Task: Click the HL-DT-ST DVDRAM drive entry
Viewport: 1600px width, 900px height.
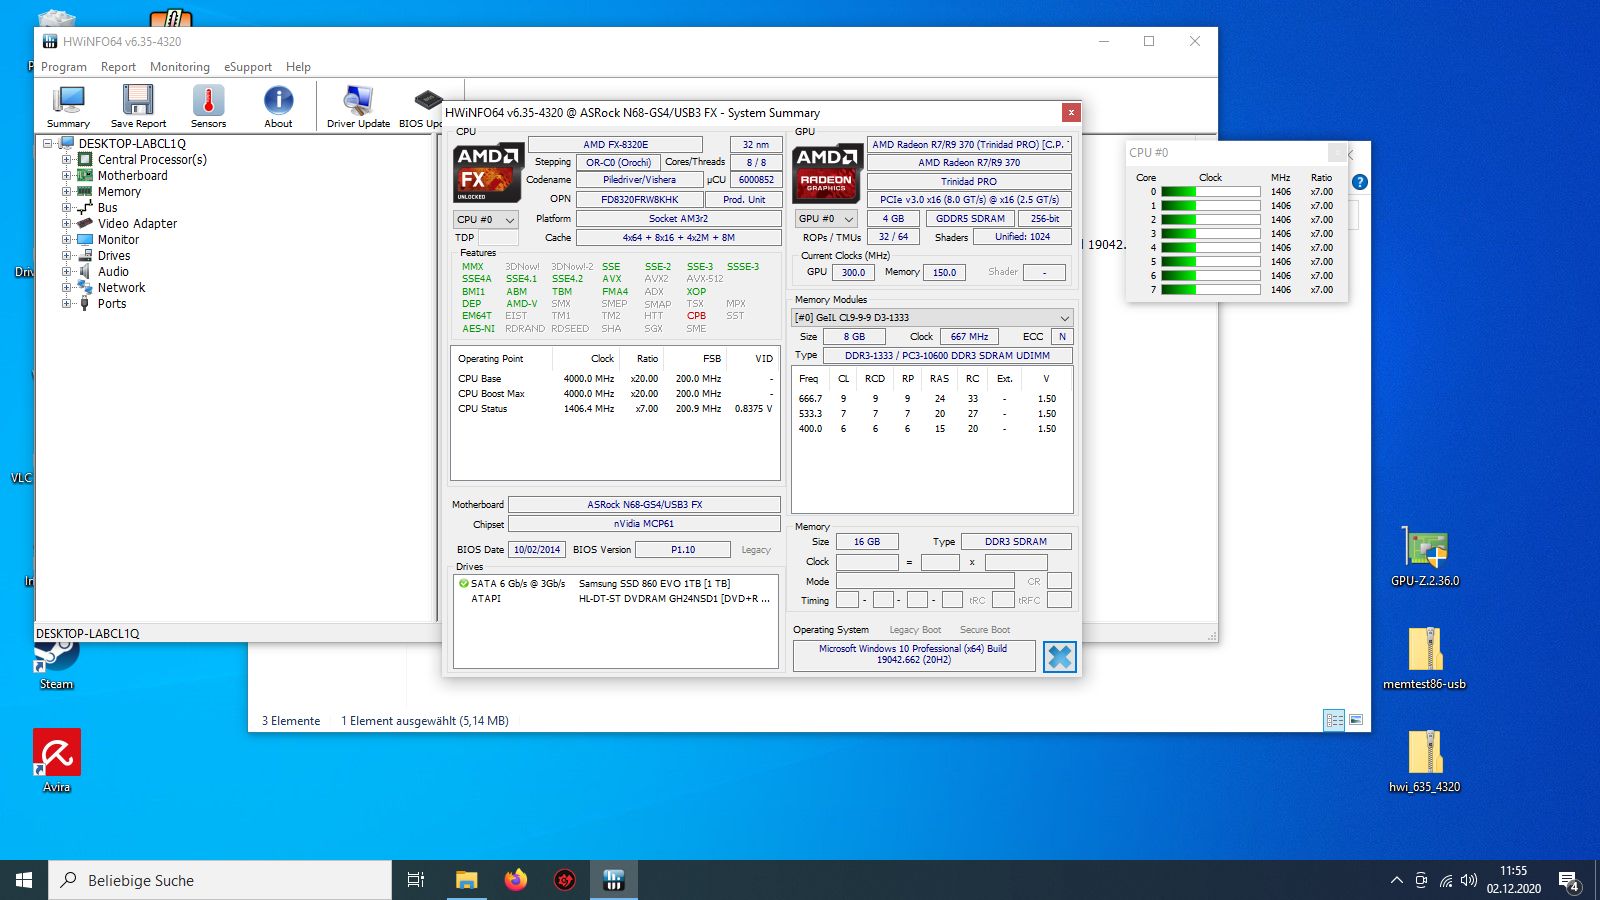Action: [x=615, y=599]
